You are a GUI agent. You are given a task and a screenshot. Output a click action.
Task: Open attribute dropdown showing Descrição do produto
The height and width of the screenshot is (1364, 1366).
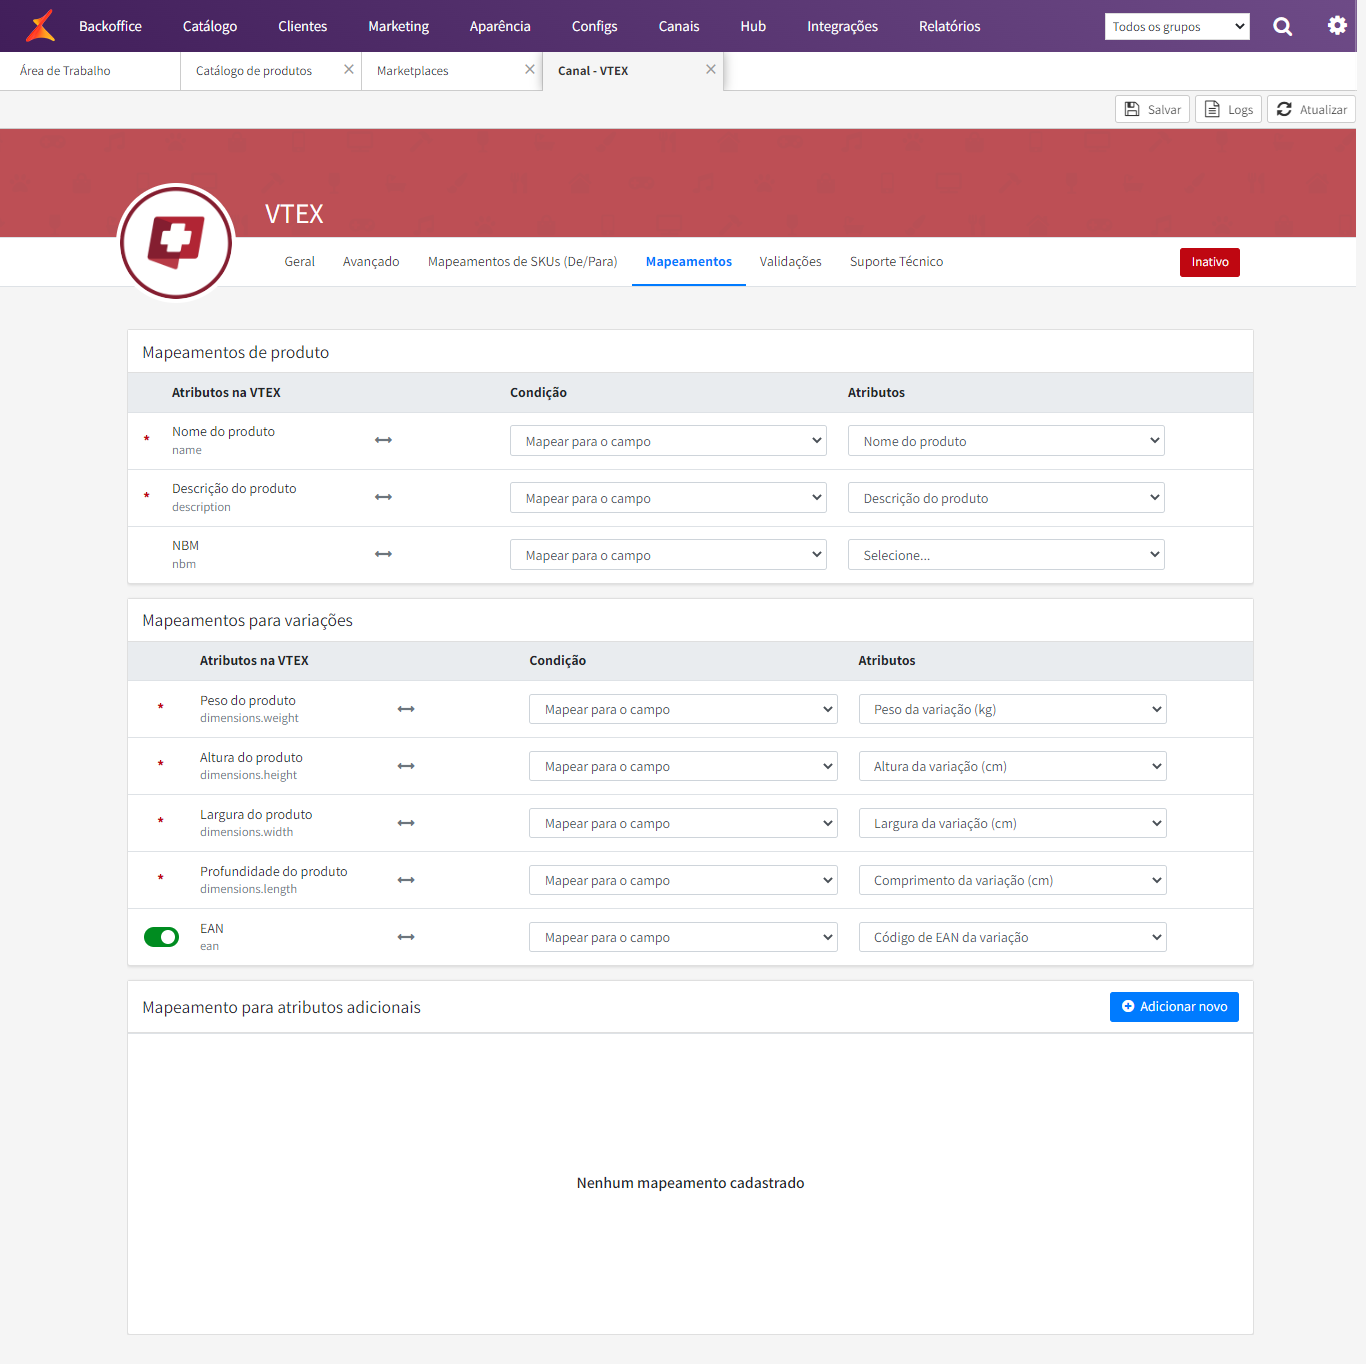tap(1006, 498)
